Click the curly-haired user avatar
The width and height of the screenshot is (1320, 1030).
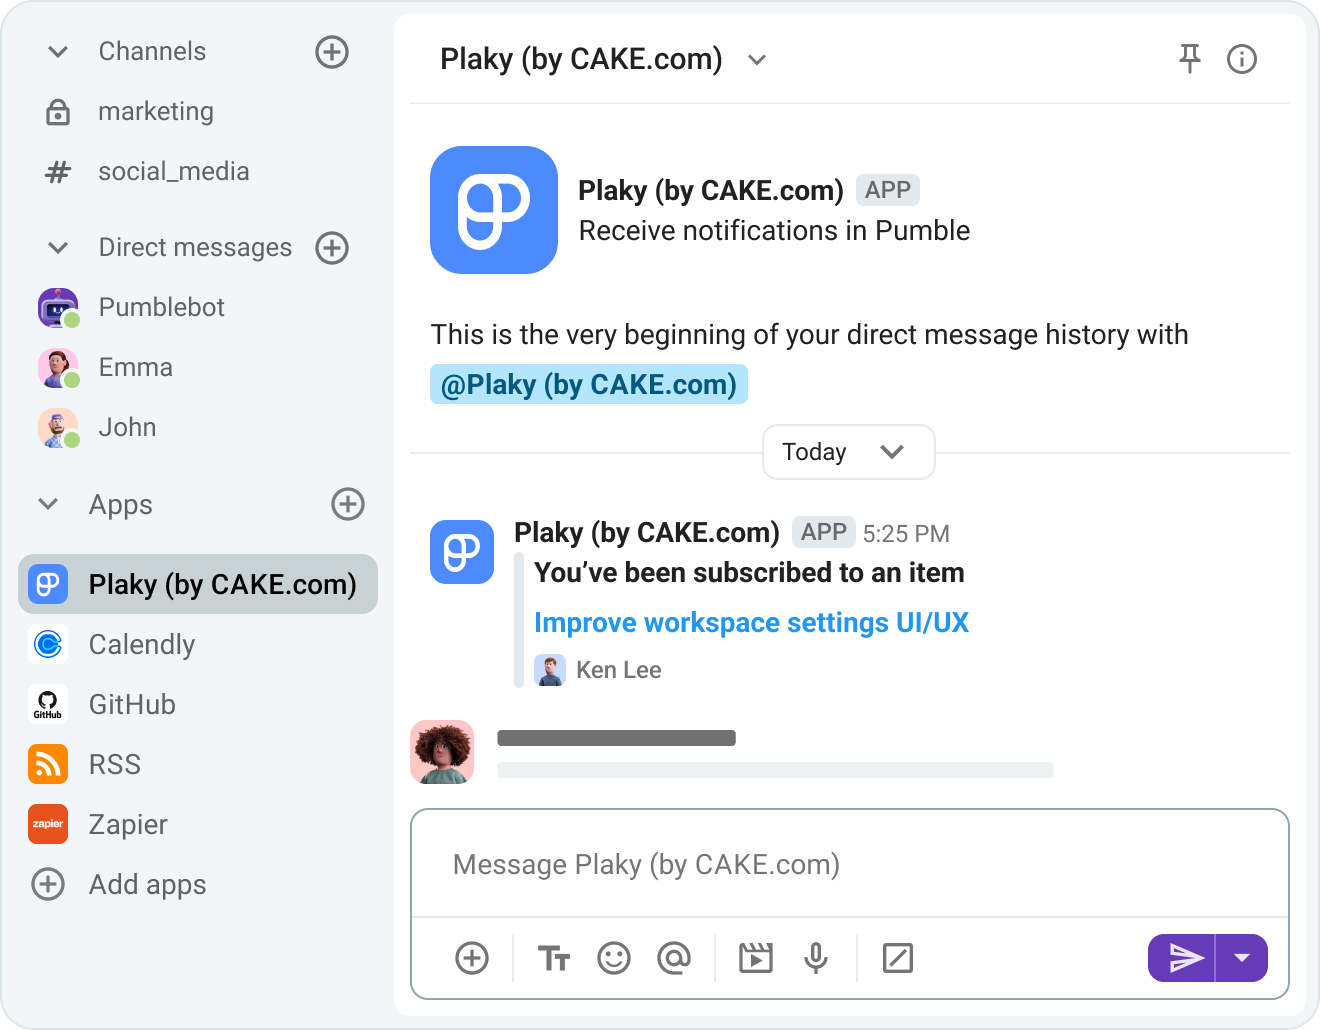[x=442, y=752]
